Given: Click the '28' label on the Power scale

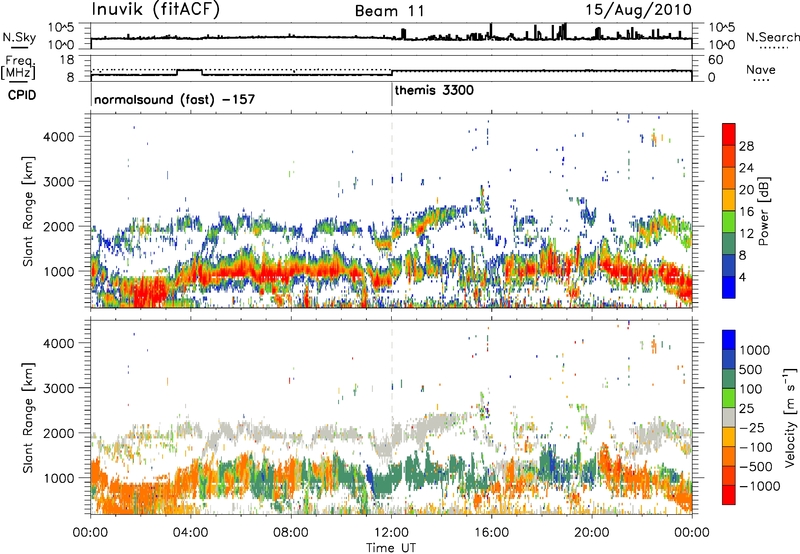Looking at the screenshot, I should (746, 146).
